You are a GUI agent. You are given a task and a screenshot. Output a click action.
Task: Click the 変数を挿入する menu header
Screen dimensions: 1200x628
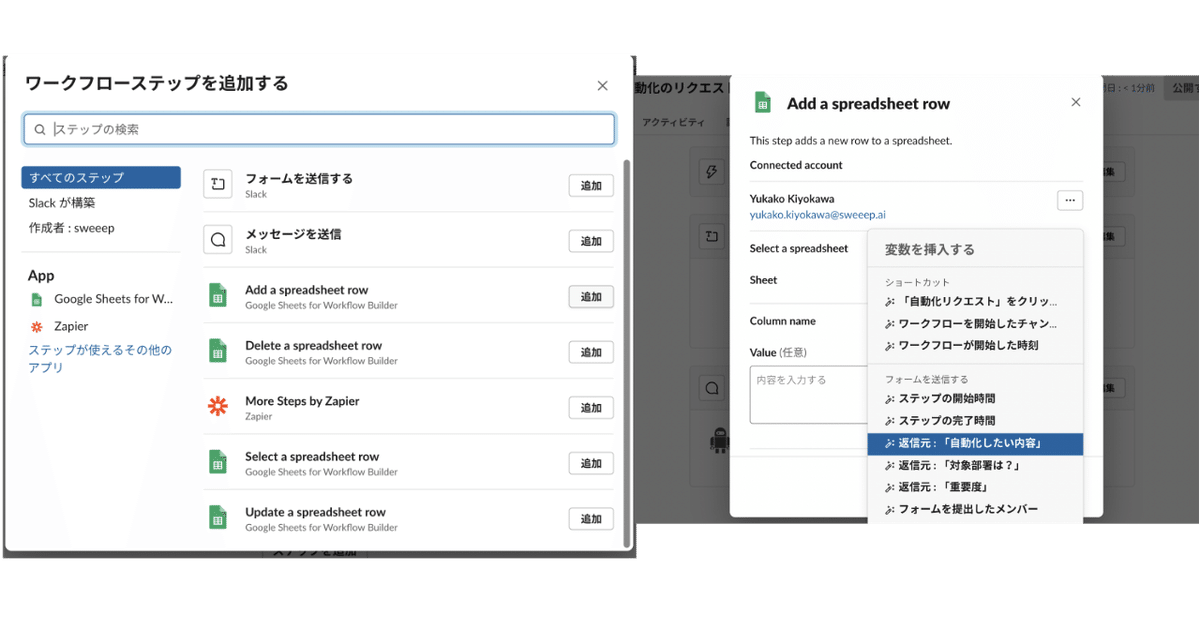pyautogui.click(x=929, y=249)
